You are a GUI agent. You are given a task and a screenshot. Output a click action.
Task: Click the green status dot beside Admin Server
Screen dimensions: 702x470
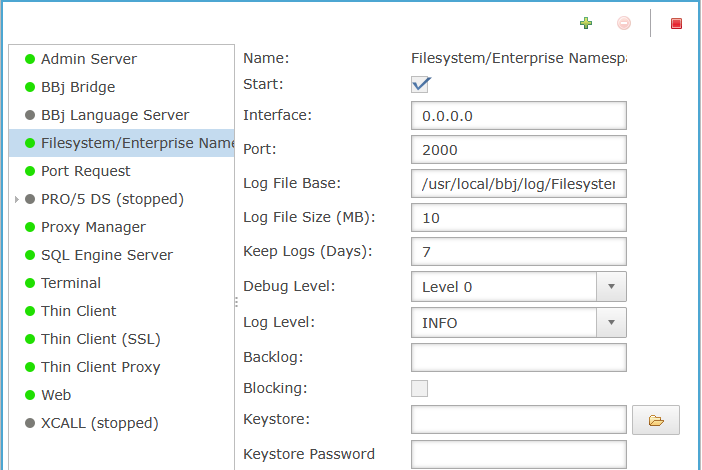(30, 59)
